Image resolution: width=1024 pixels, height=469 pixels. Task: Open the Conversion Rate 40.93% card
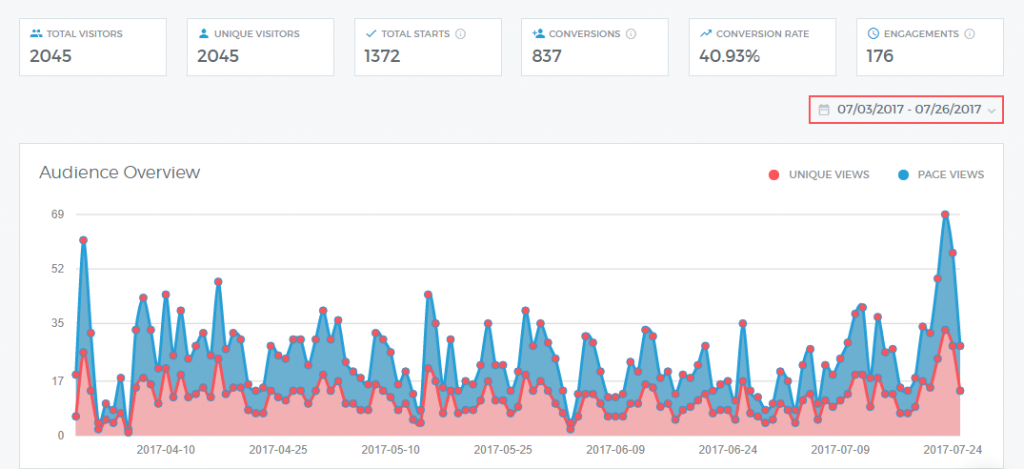764,46
